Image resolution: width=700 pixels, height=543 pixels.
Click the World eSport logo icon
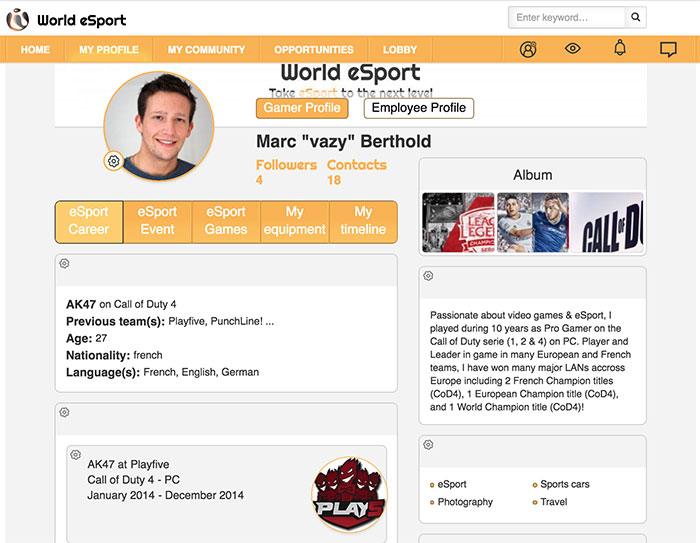point(17,19)
